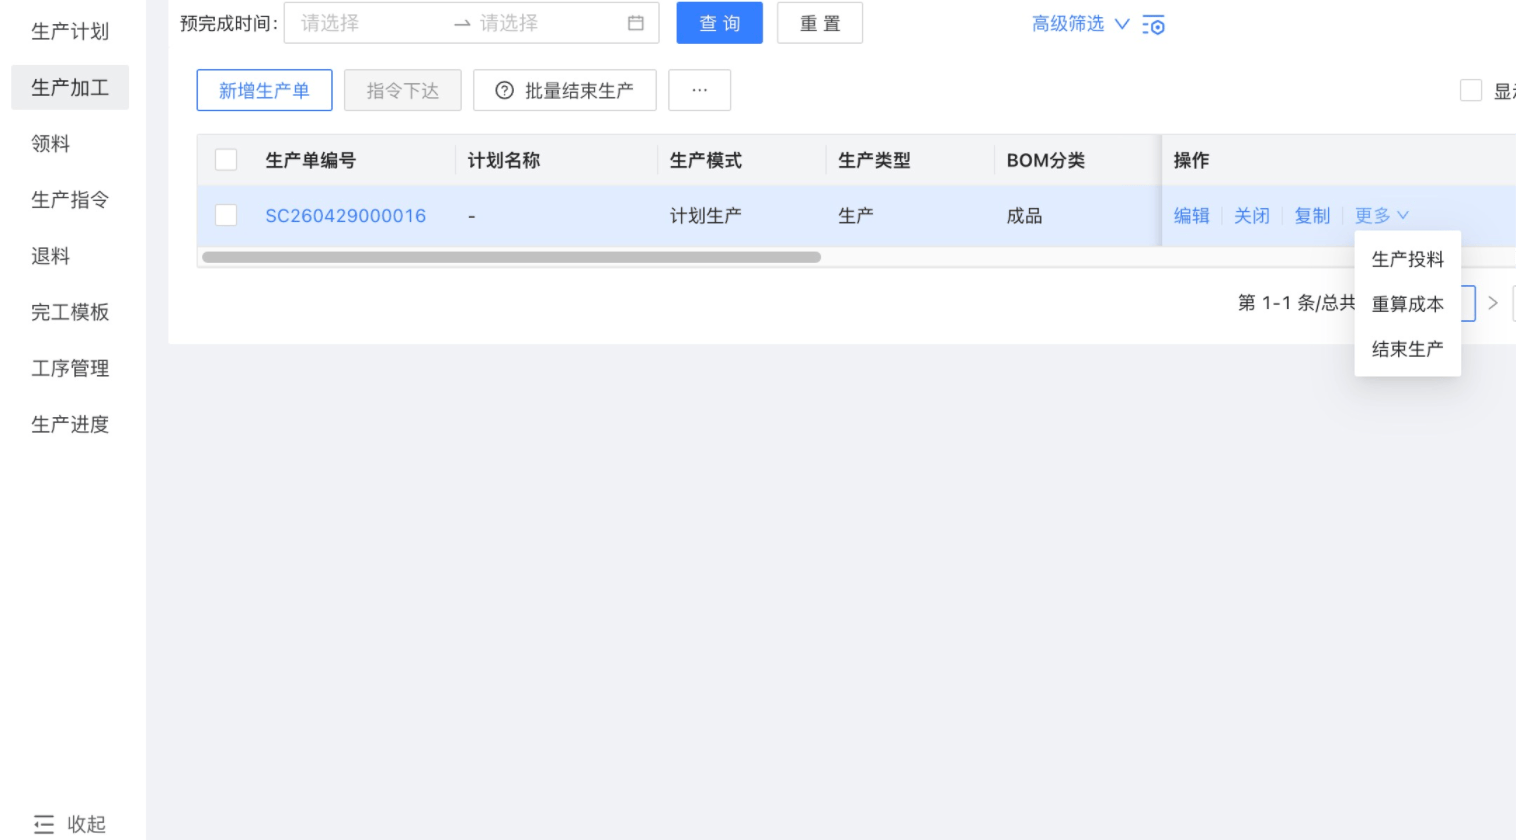This screenshot has height=840, width=1516.
Task: Open the ellipsis more-actions button
Action: point(699,90)
